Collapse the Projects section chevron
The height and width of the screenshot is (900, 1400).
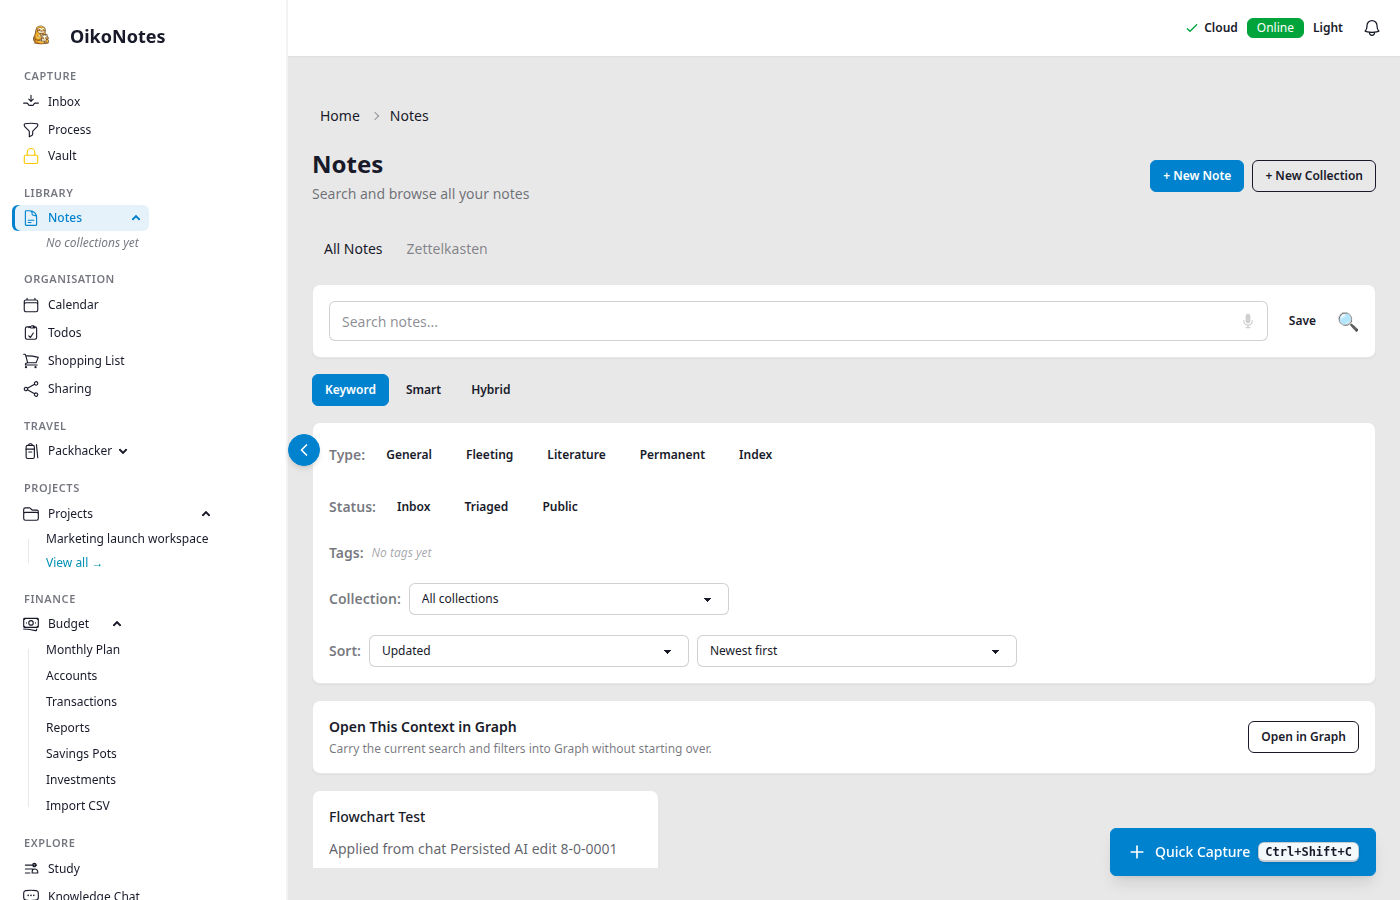[x=206, y=514]
